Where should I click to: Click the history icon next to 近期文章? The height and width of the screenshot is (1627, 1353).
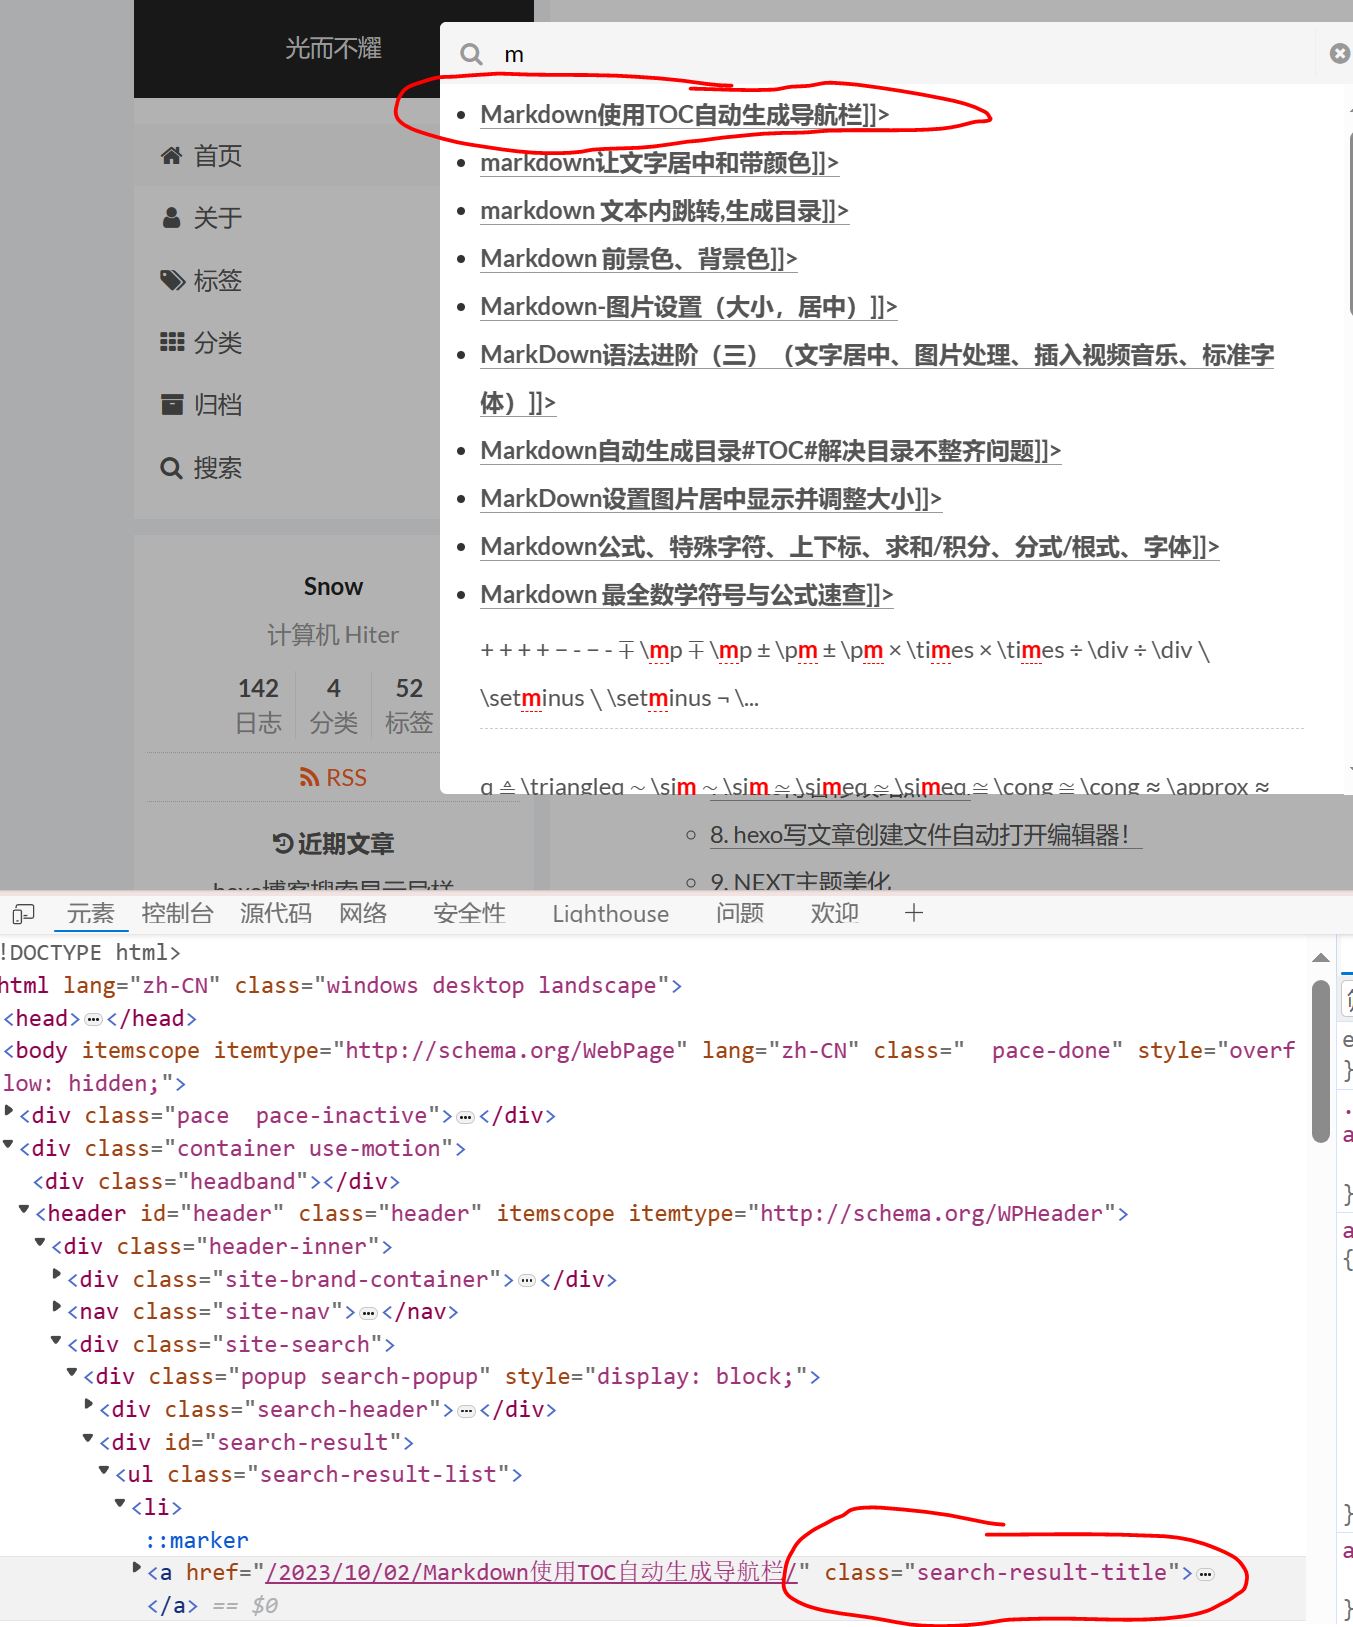pos(283,843)
